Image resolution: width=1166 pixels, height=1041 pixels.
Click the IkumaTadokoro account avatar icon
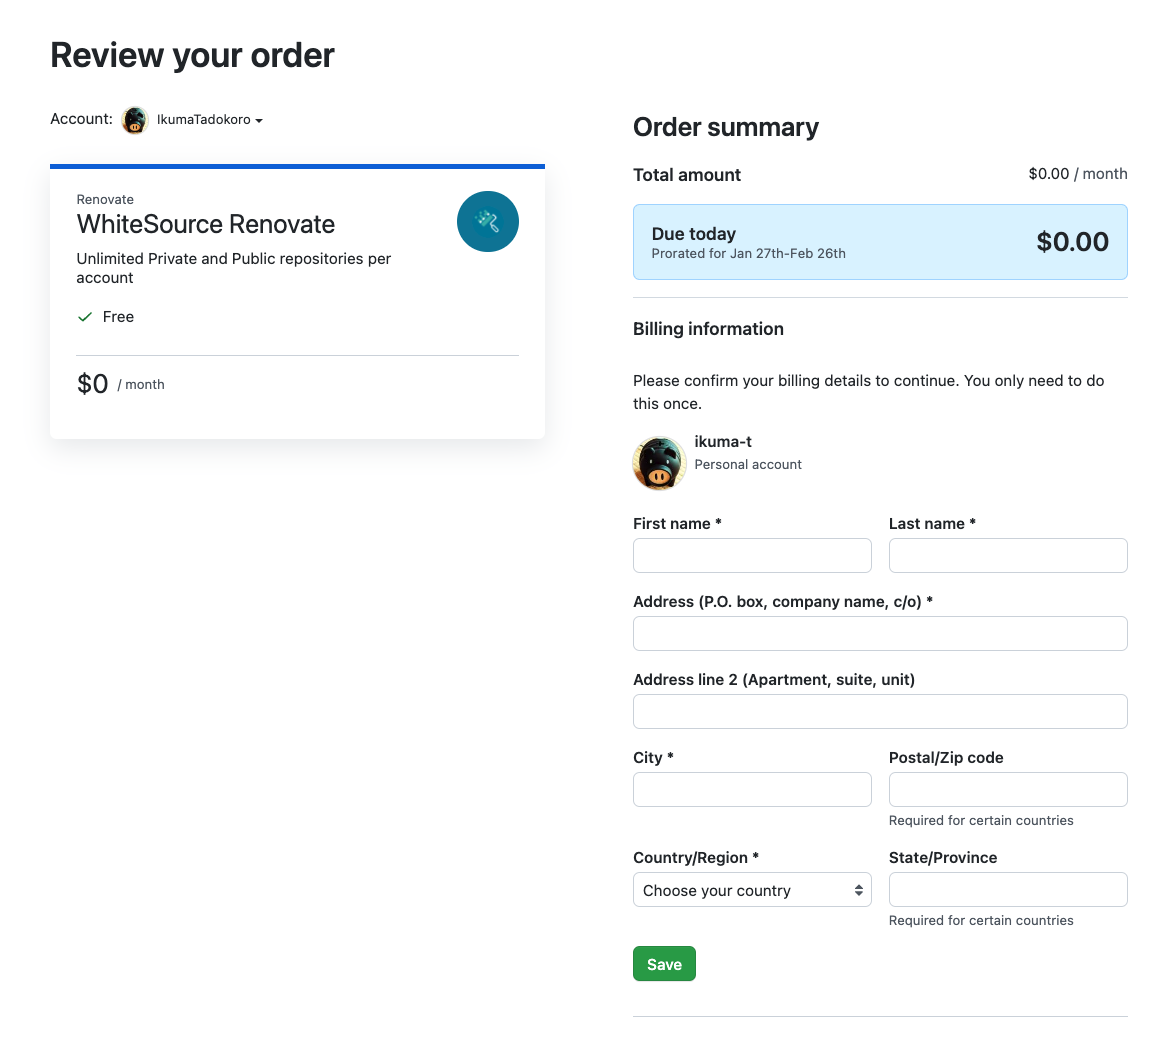(135, 120)
